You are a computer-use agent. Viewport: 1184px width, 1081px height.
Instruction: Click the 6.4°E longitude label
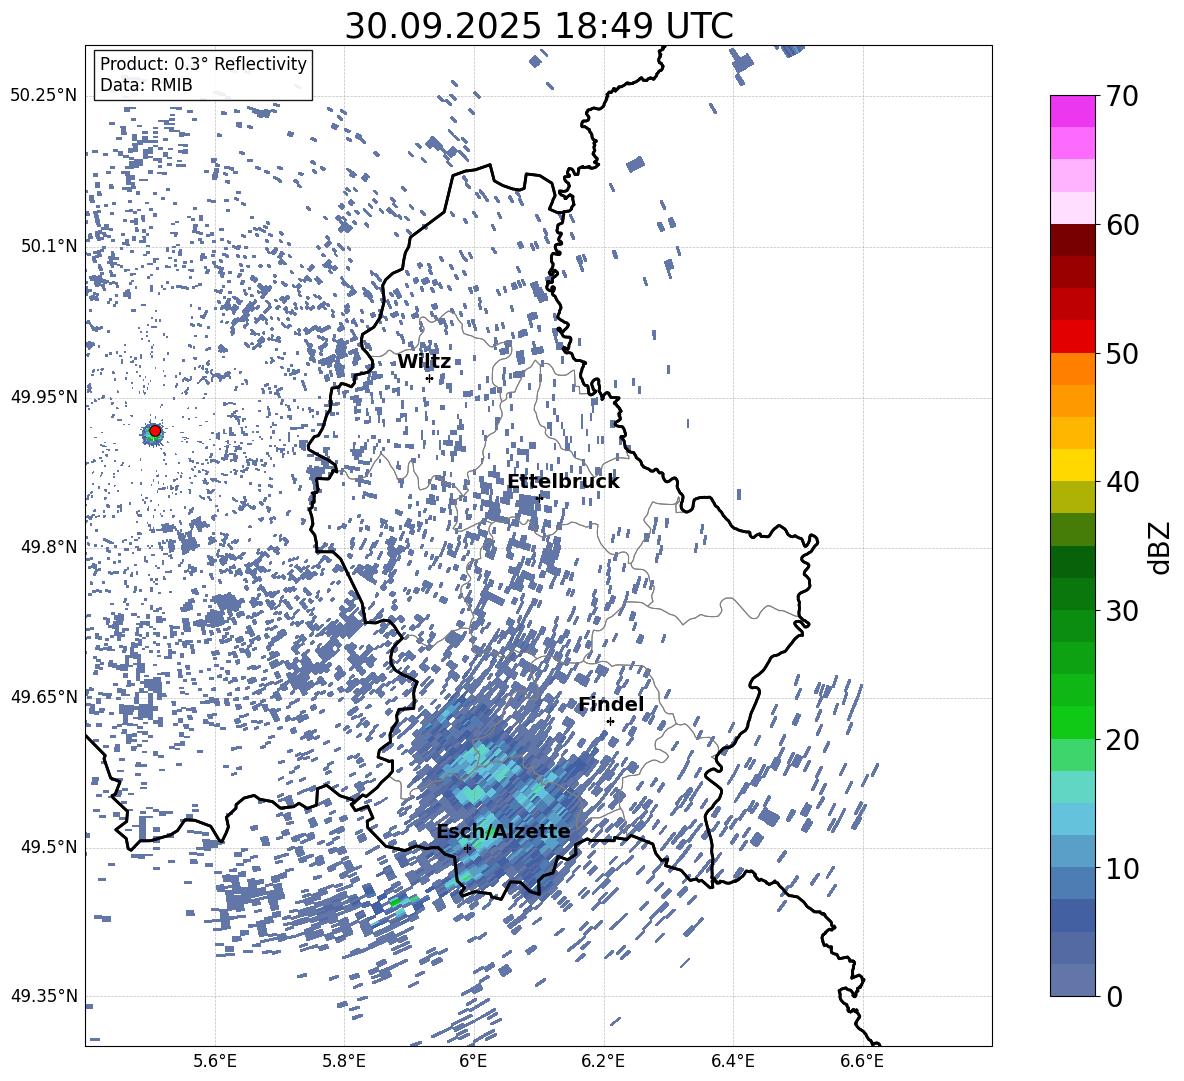pos(732,1061)
